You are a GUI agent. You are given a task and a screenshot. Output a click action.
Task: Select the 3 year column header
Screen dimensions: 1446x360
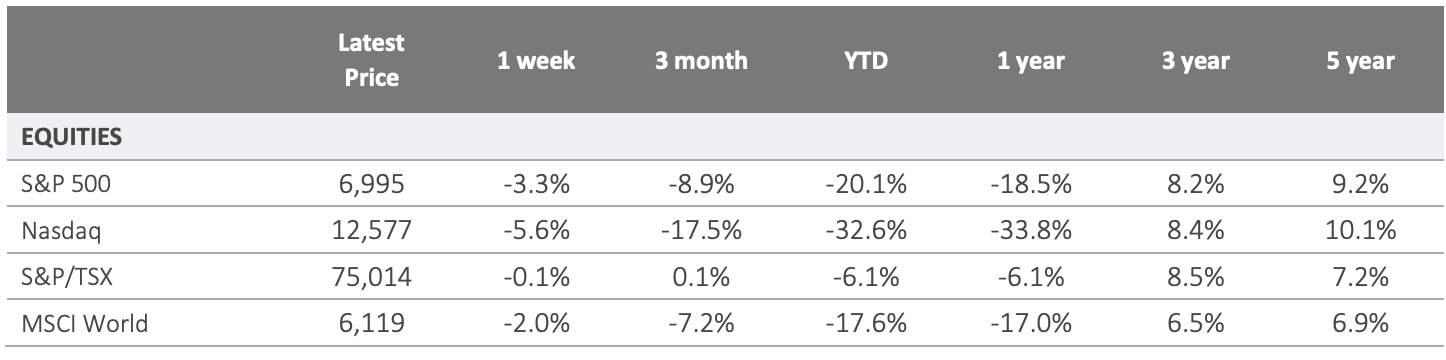[1195, 61]
